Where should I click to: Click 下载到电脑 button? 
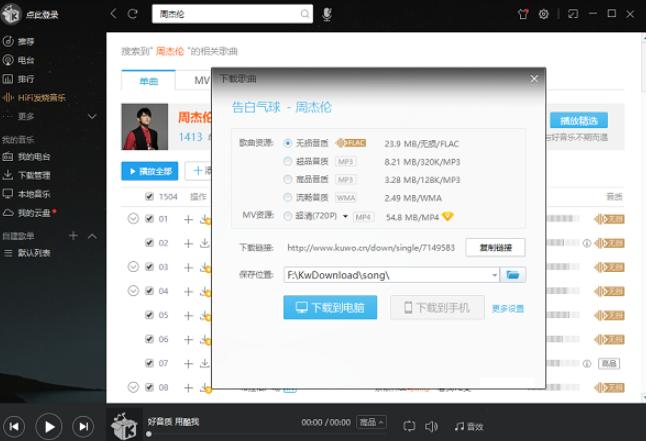330,307
